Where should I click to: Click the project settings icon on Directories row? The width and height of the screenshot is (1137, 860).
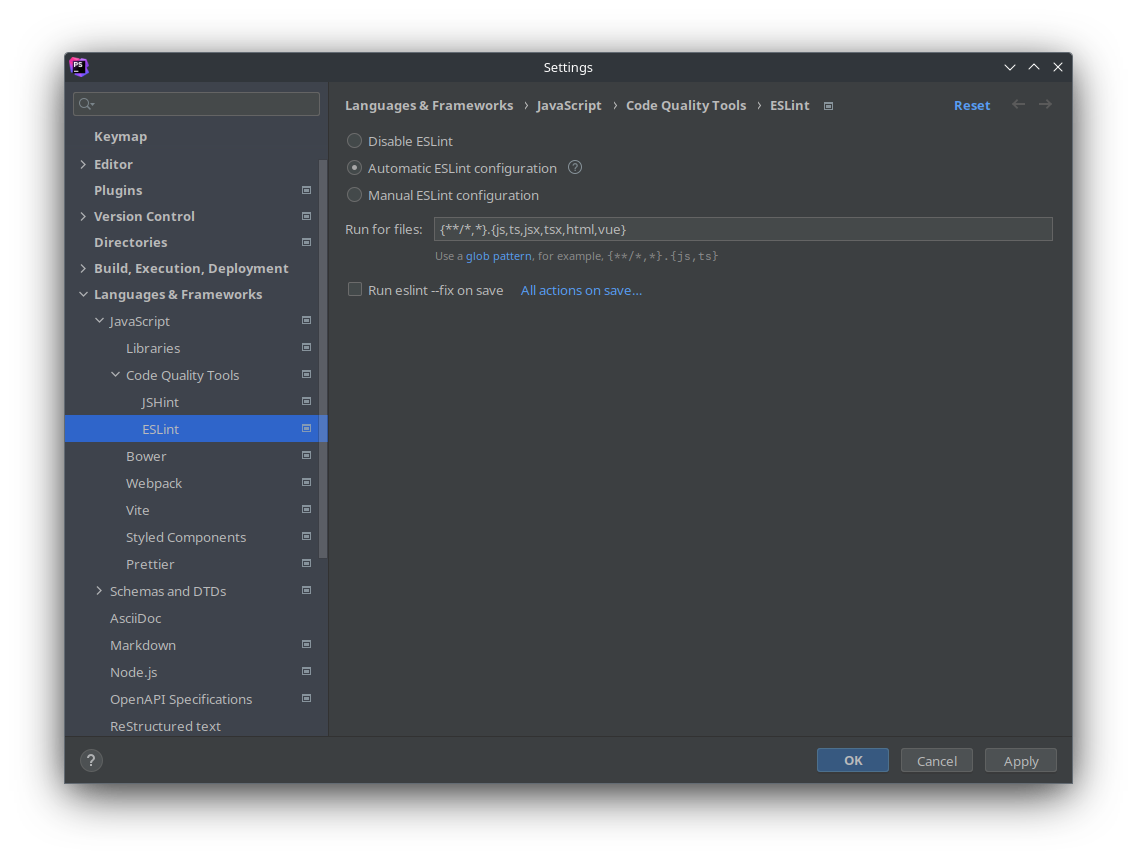306,242
